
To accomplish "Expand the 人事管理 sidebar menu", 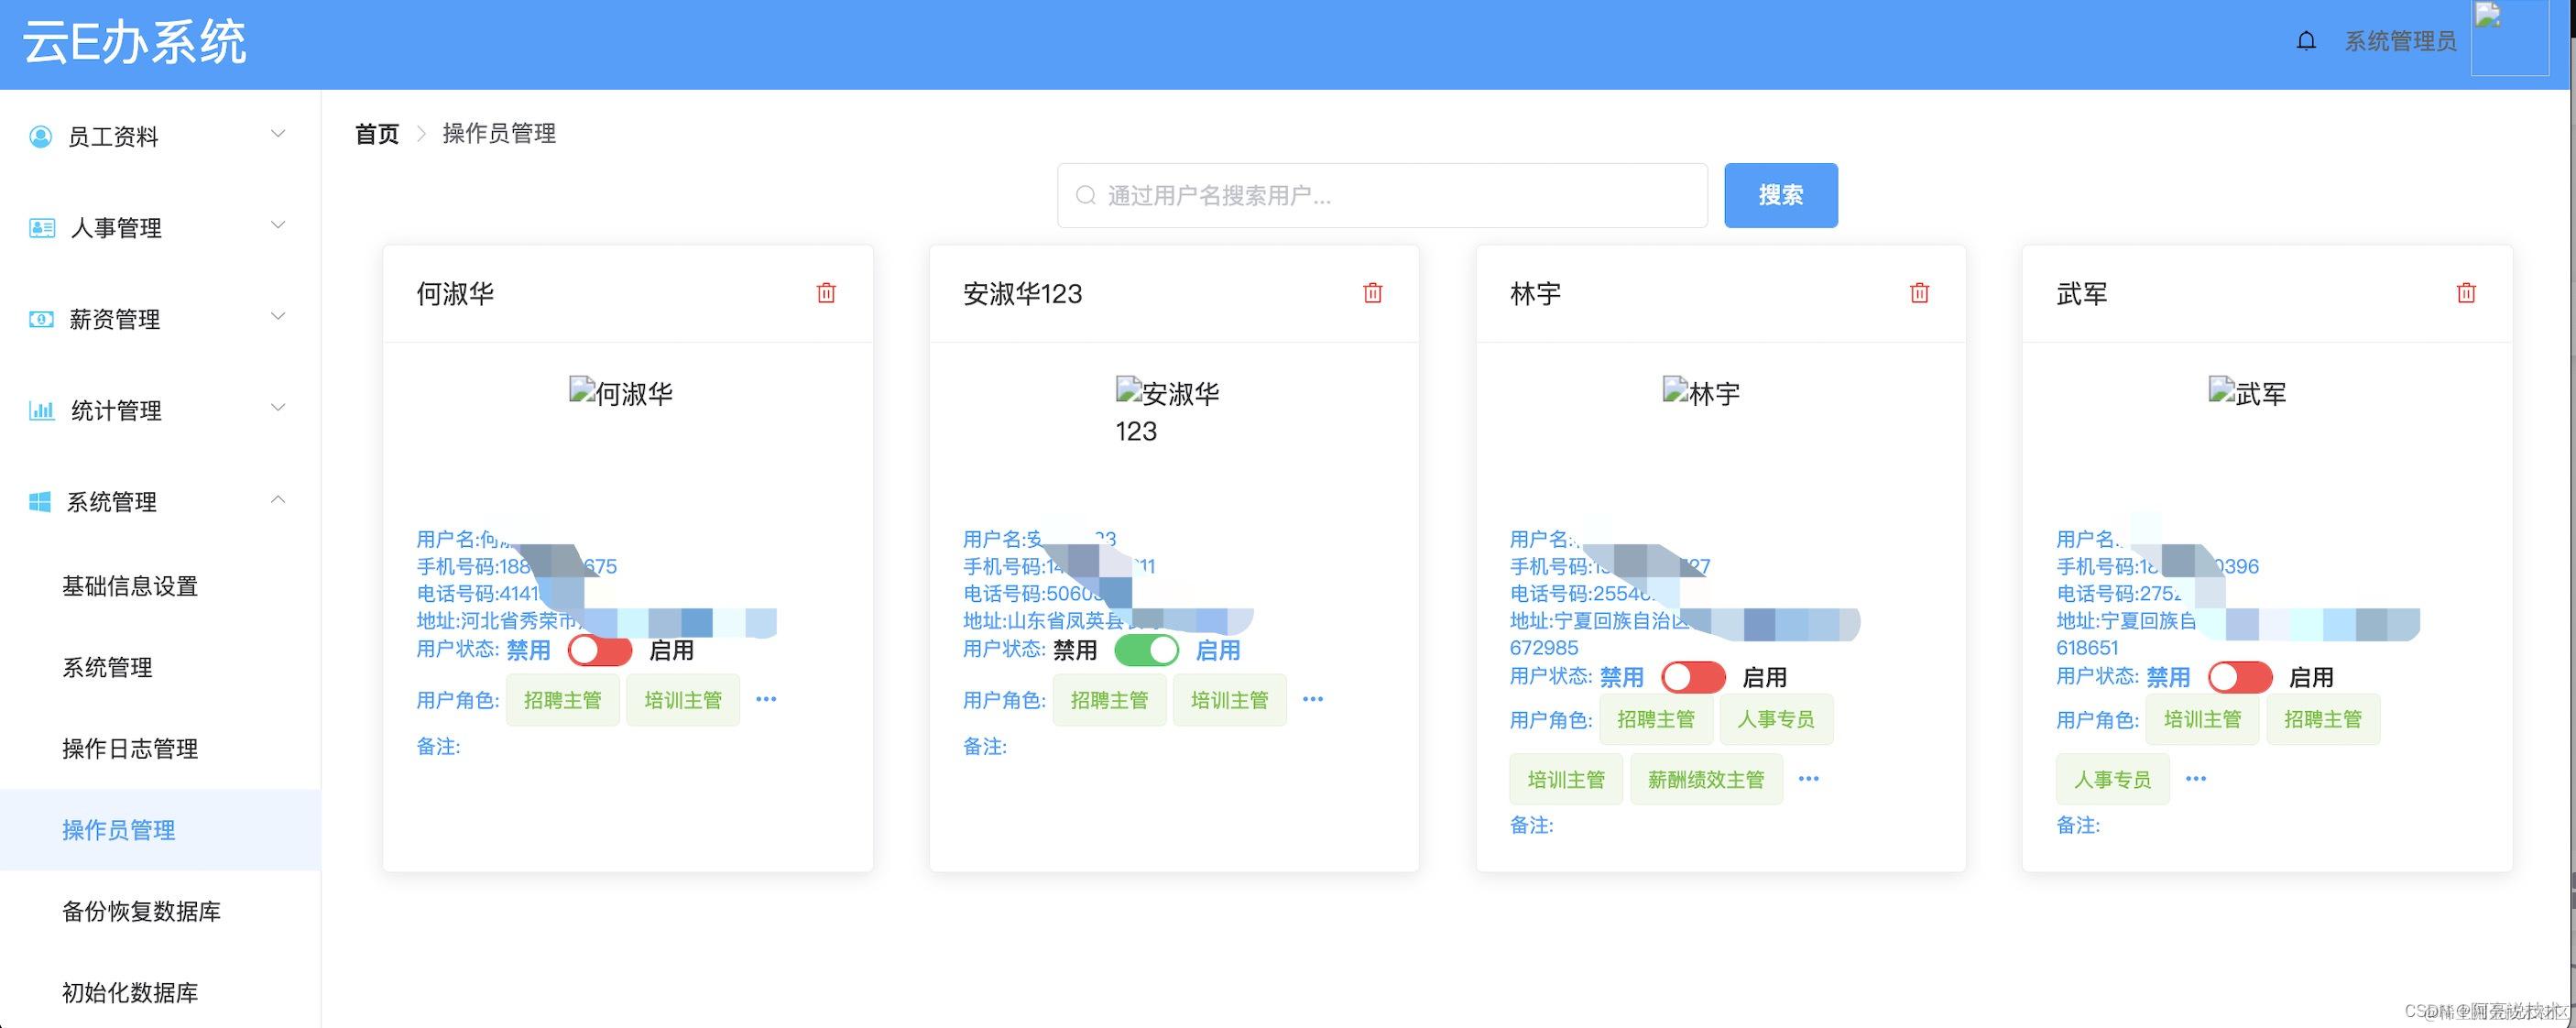I will (x=155, y=228).
